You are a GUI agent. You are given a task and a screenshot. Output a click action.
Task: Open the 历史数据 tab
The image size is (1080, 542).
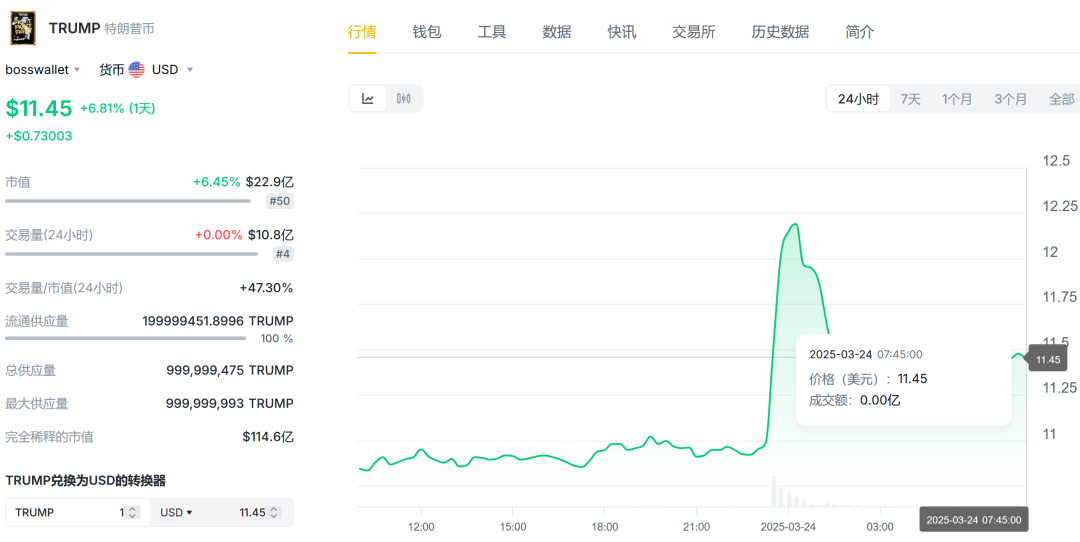pos(780,32)
